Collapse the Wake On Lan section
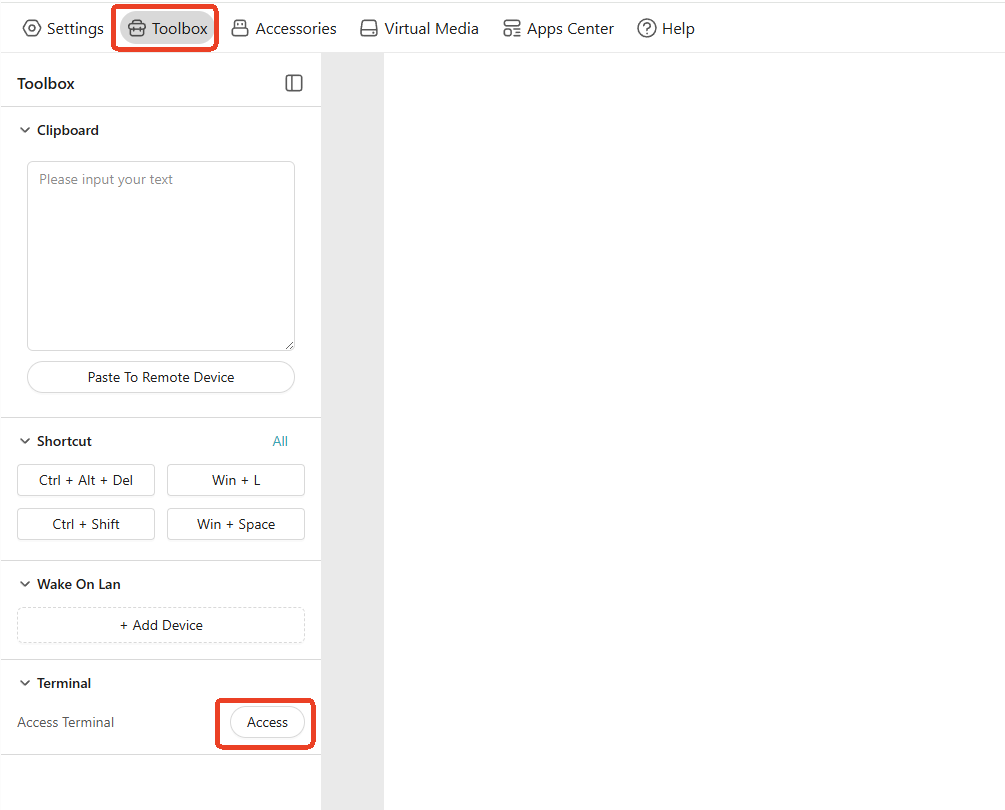 coord(23,584)
